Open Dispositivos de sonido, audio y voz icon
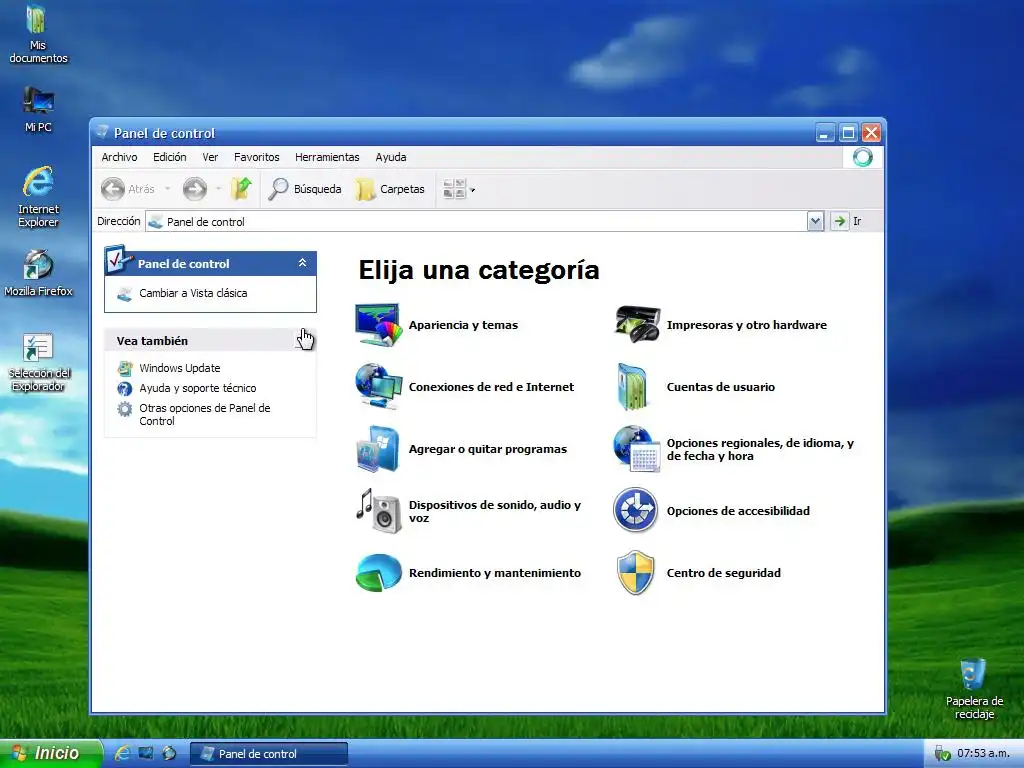The width and height of the screenshot is (1024, 768). [x=378, y=511]
